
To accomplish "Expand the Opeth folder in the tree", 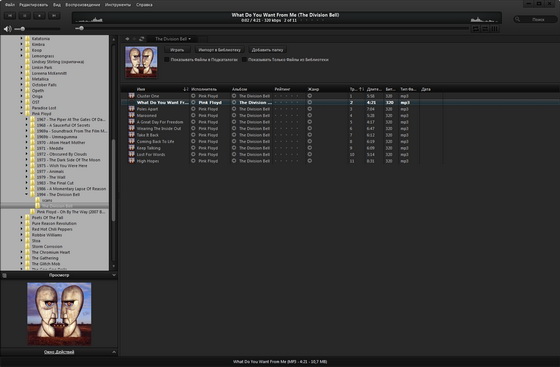I will click(x=21, y=90).
